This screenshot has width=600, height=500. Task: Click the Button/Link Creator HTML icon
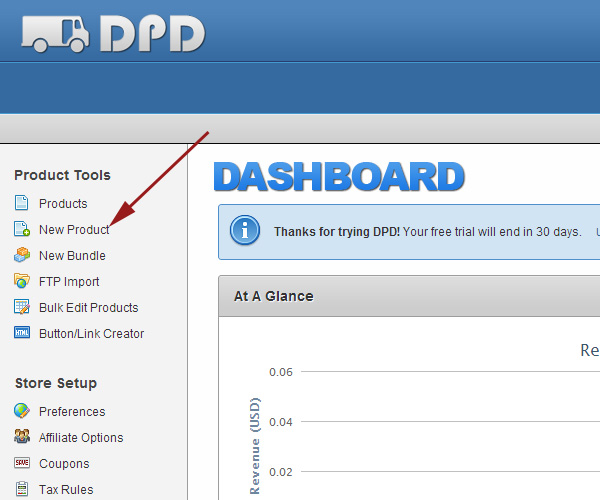pos(22,333)
